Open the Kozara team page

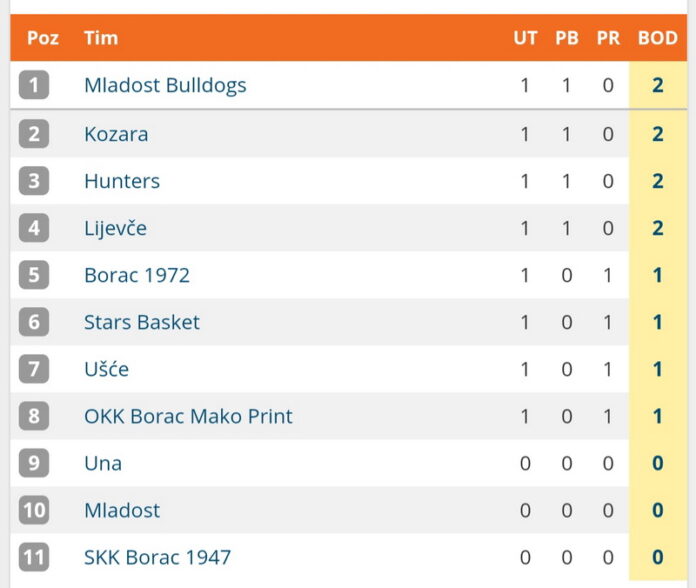coord(116,134)
